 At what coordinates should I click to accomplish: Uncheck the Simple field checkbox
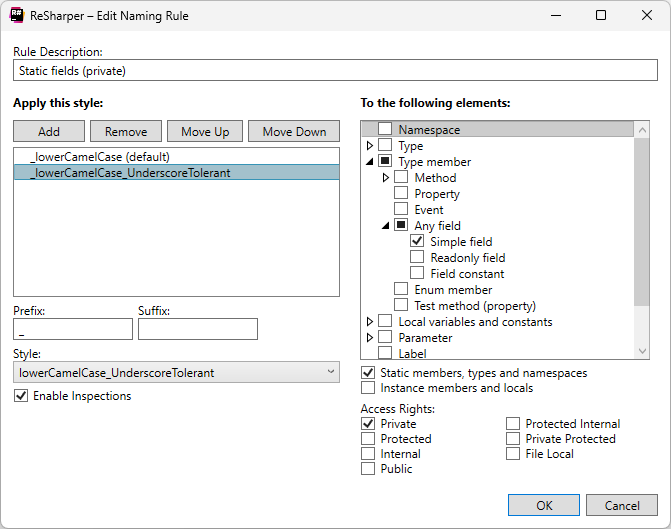(x=417, y=242)
